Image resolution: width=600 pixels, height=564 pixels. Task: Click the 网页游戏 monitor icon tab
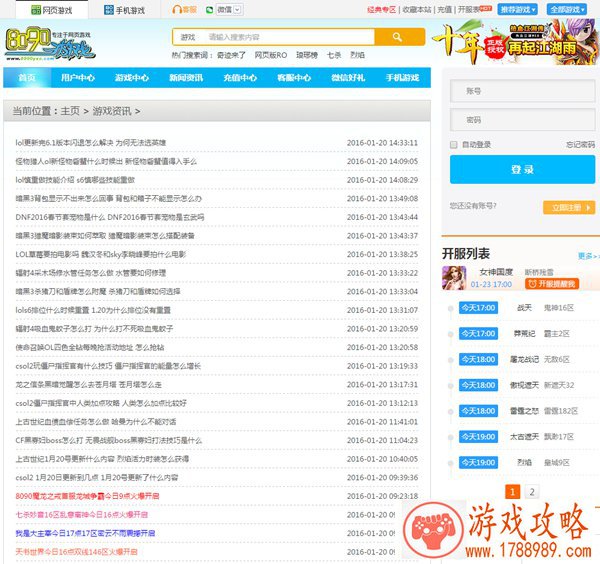(46, 9)
